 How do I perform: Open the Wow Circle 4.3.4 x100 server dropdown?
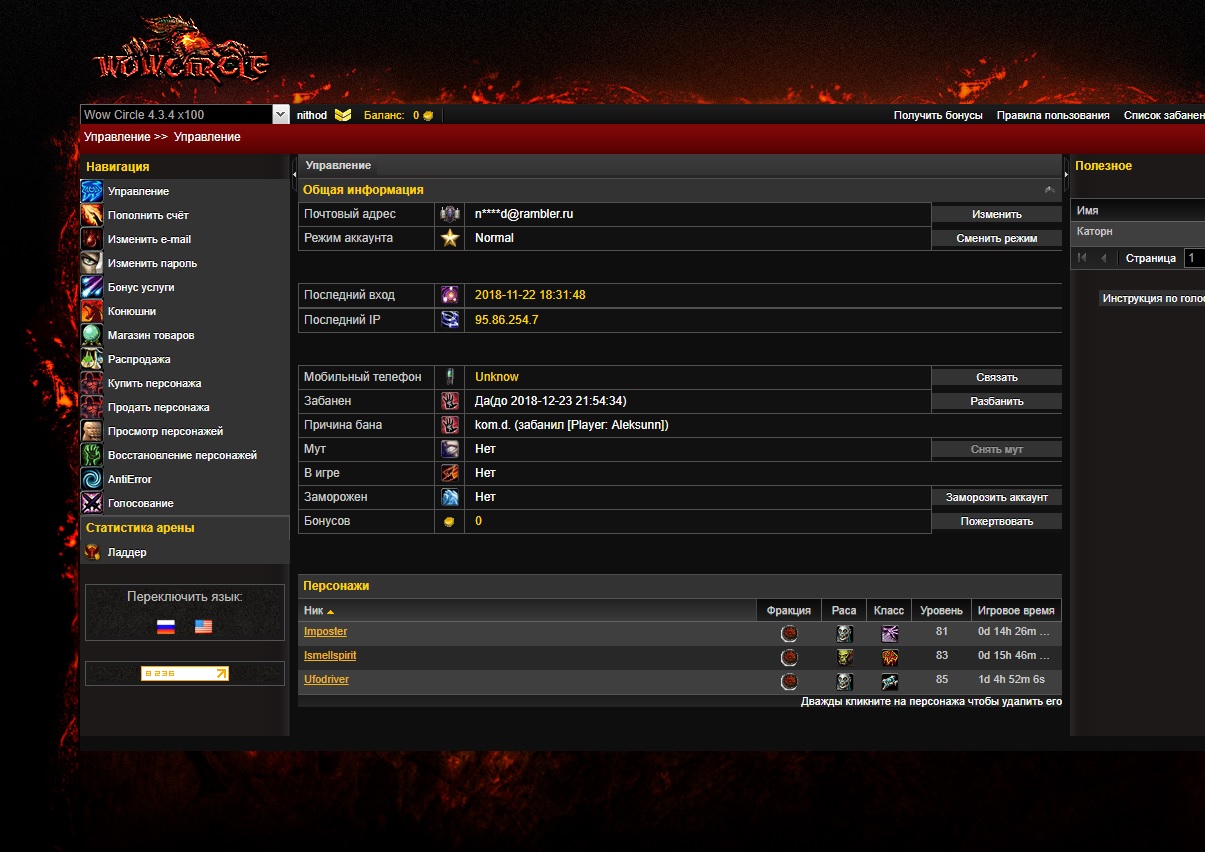point(280,115)
